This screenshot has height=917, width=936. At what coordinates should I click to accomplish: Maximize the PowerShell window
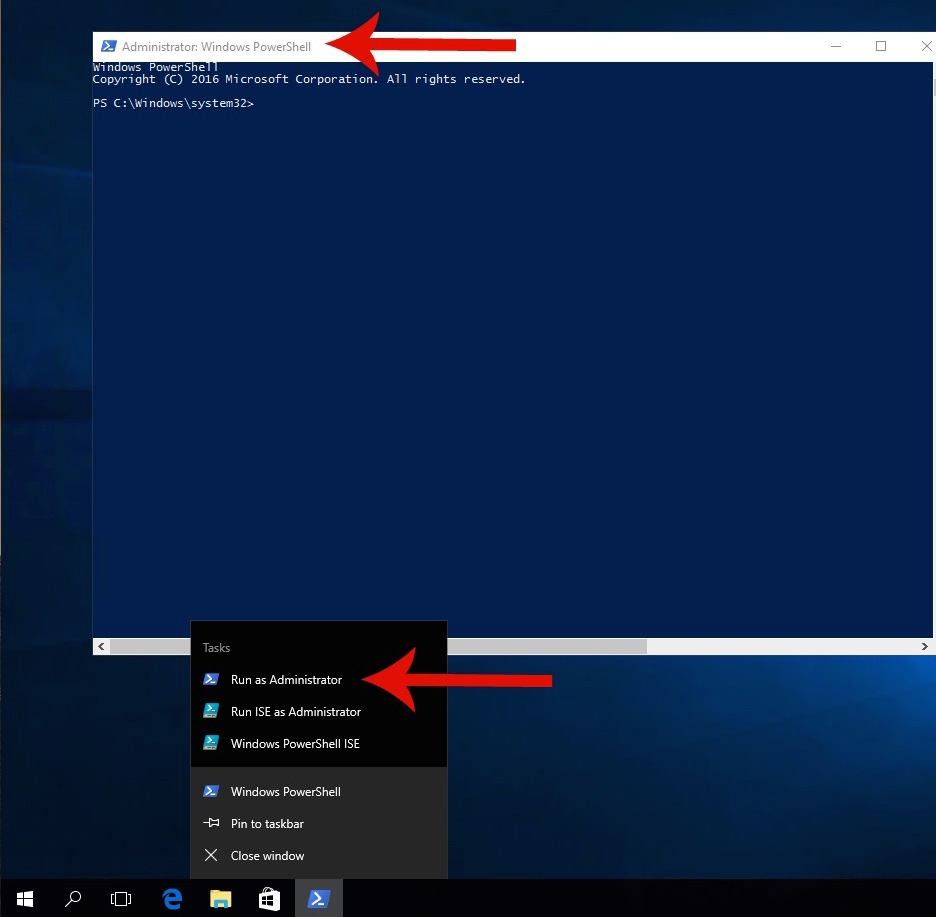pos(881,47)
